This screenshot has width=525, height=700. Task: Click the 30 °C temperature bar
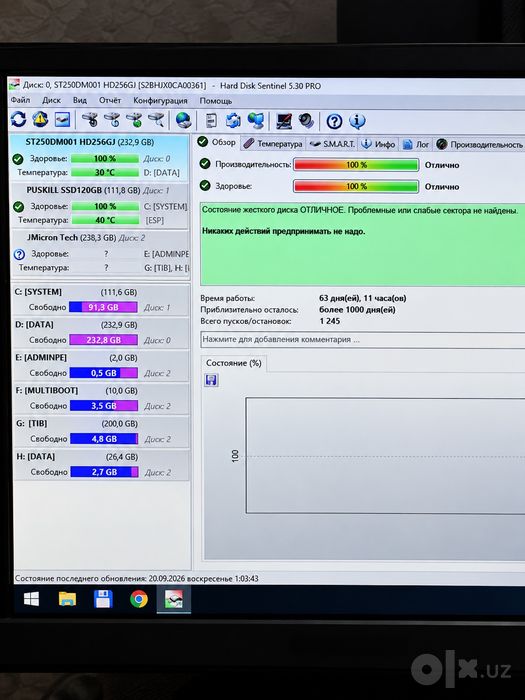pyautogui.click(x=105, y=172)
